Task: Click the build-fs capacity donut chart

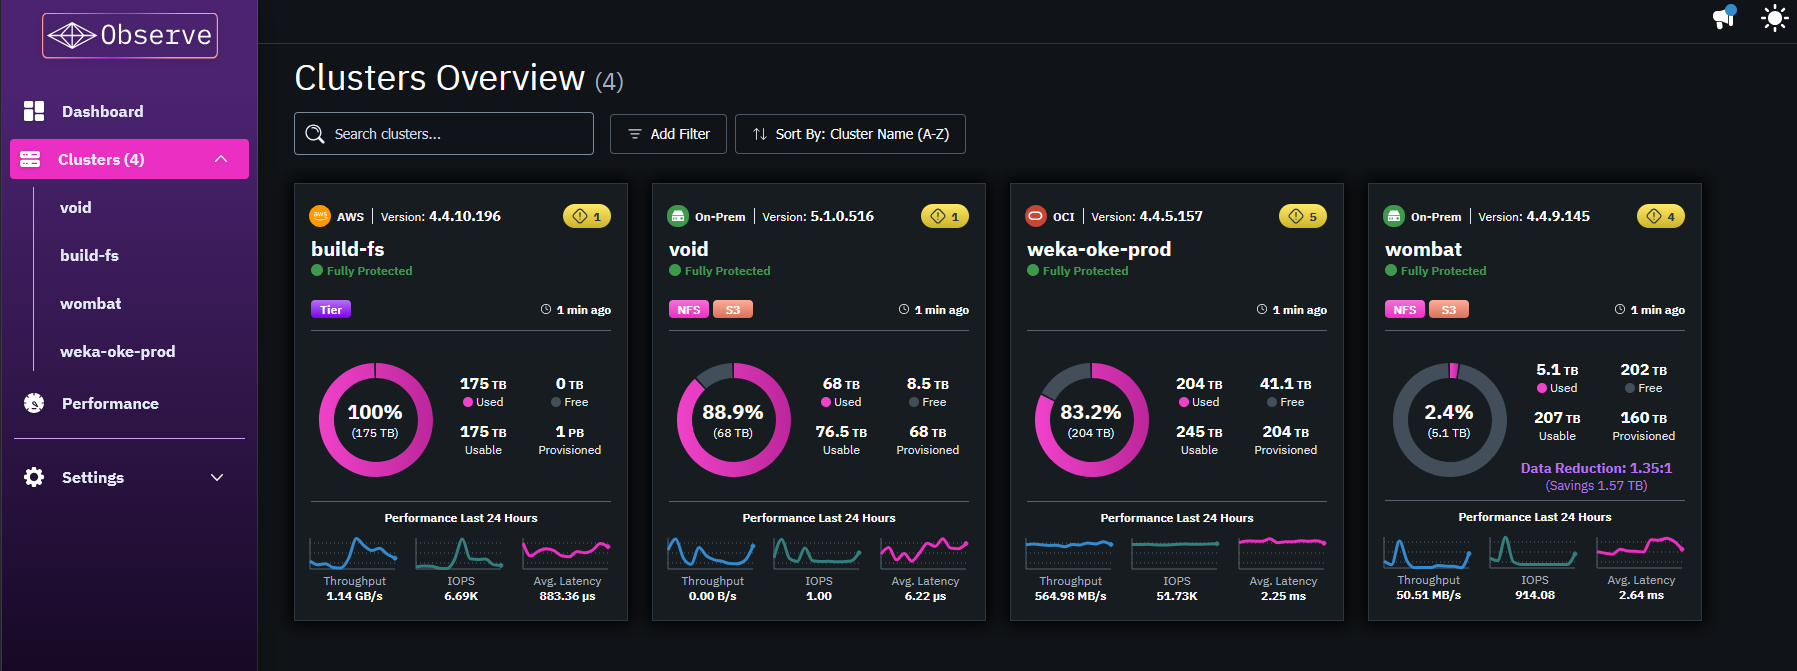Action: pos(375,420)
